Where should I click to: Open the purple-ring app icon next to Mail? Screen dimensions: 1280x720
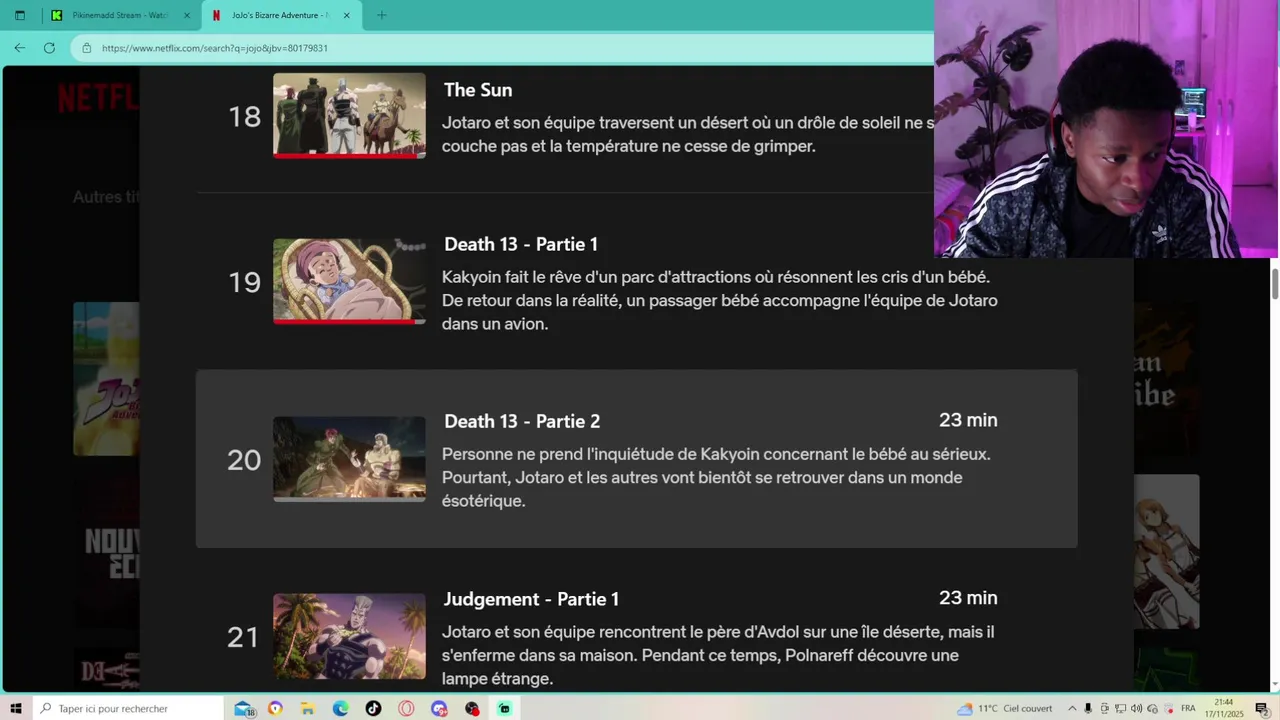tap(275, 708)
